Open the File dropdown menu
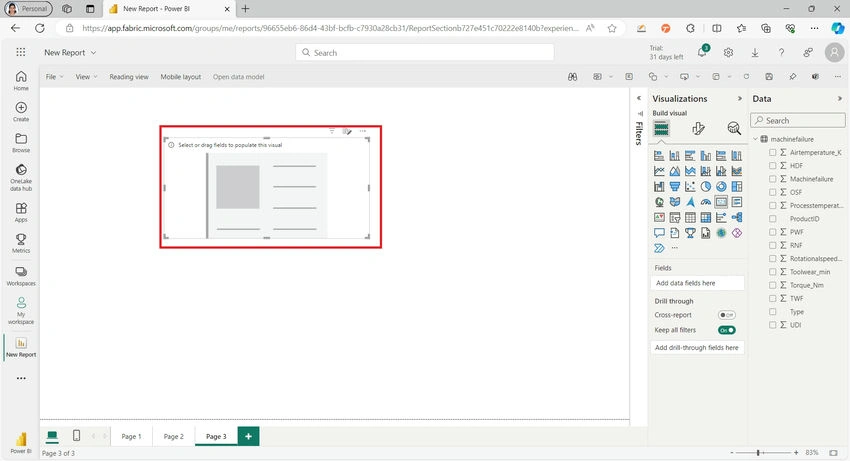Screen dimensions: 850x461 (54, 77)
